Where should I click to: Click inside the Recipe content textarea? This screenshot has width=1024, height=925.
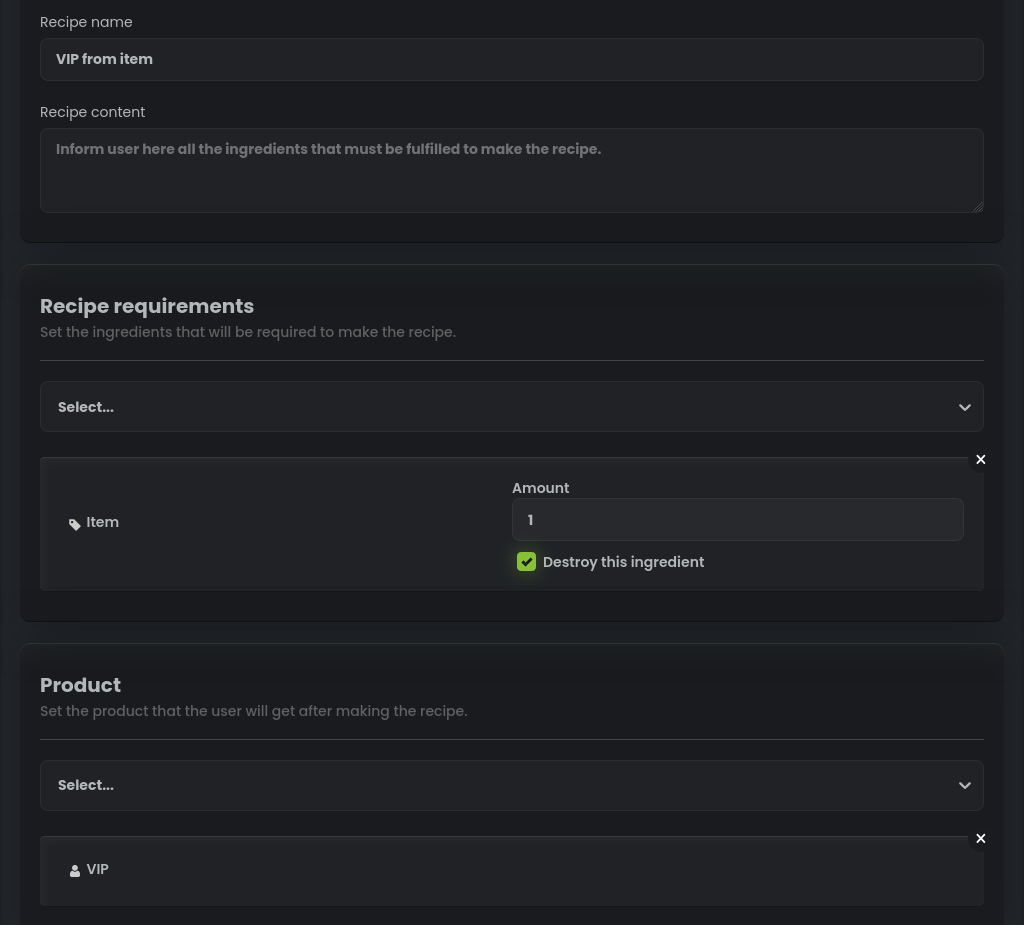tap(512, 170)
